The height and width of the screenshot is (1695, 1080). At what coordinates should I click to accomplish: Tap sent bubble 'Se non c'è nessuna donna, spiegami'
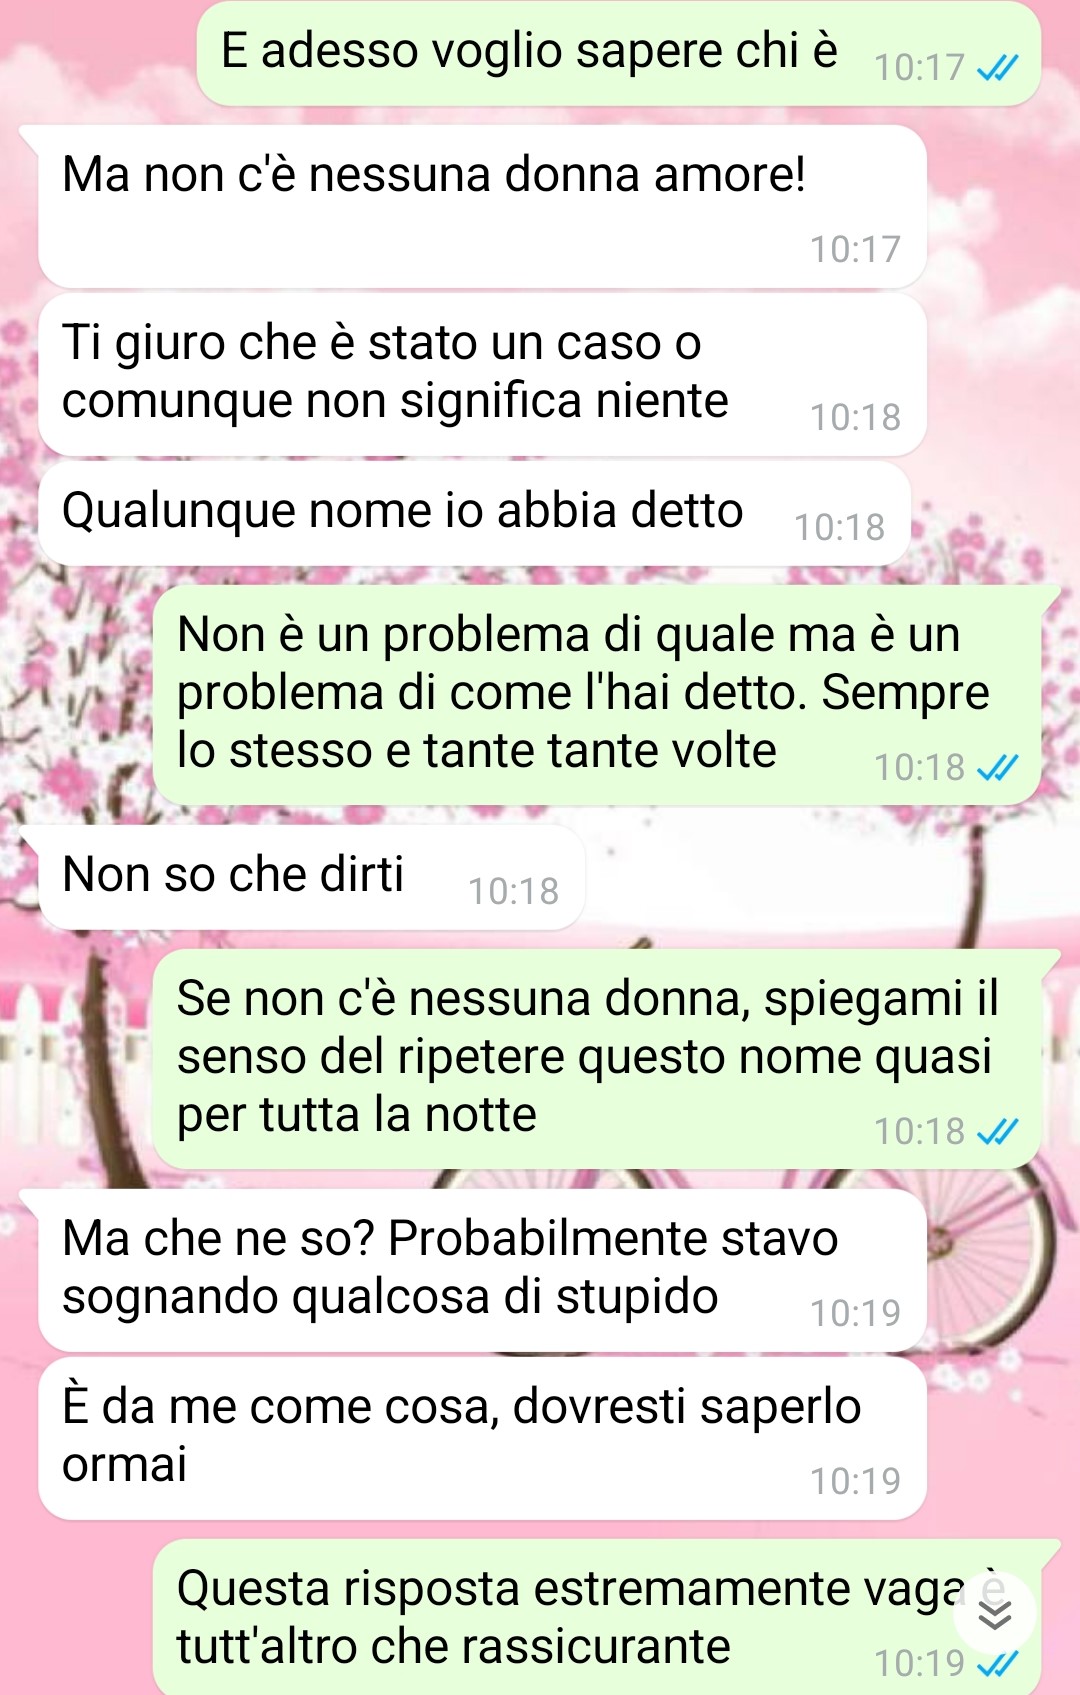597,1060
